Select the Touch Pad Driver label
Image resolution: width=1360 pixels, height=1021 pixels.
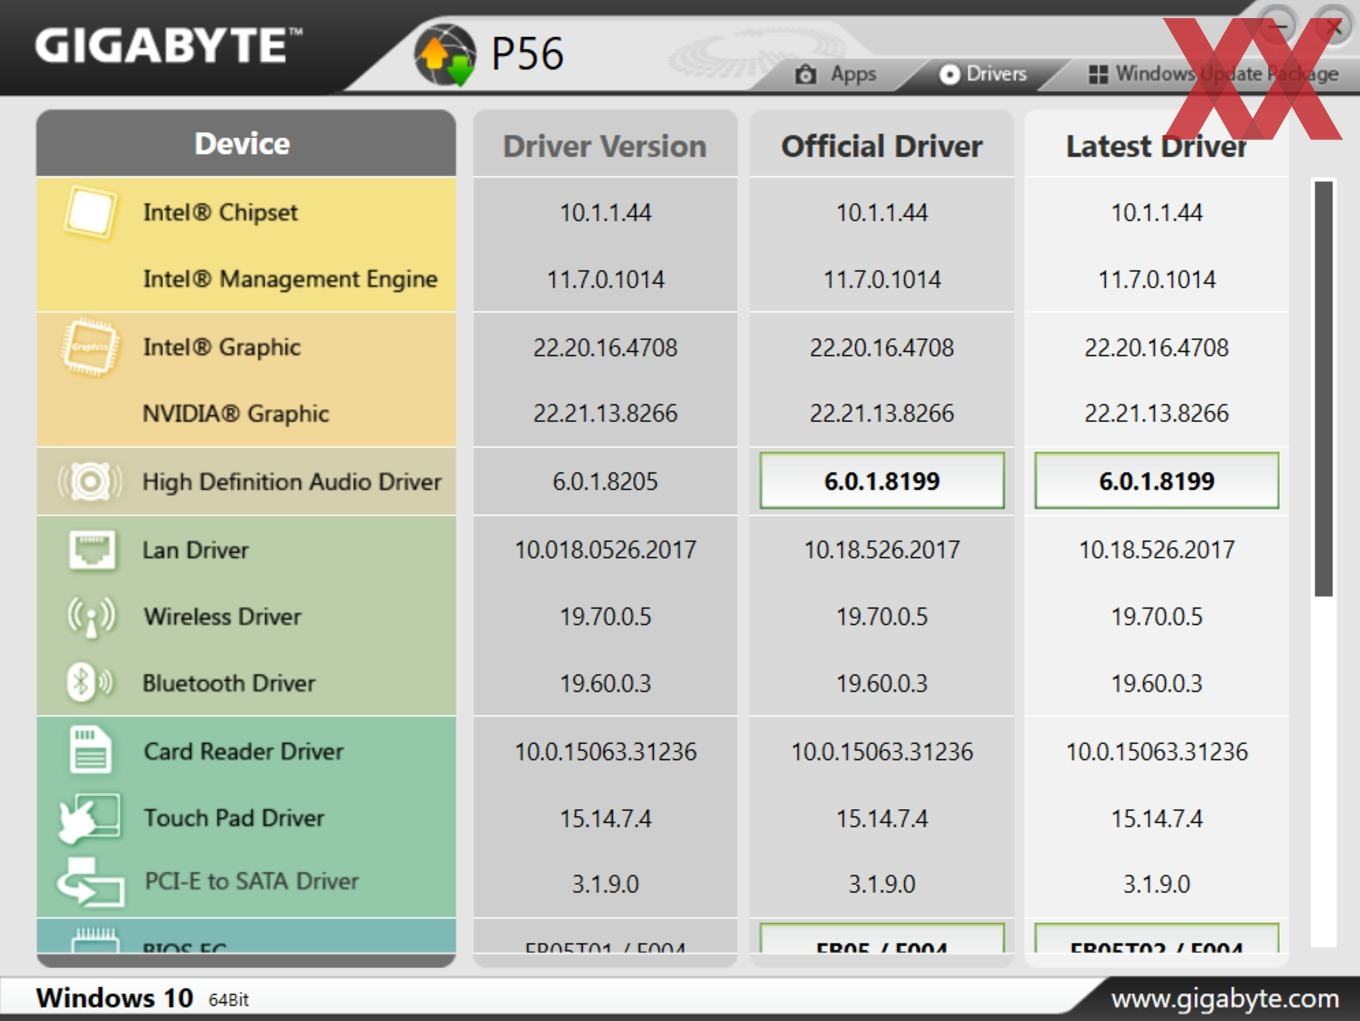coord(234,818)
